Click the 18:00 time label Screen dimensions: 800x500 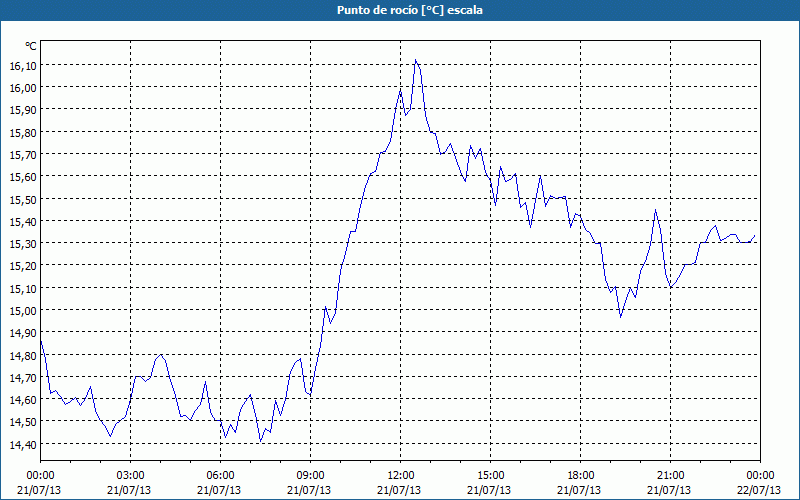click(580, 476)
